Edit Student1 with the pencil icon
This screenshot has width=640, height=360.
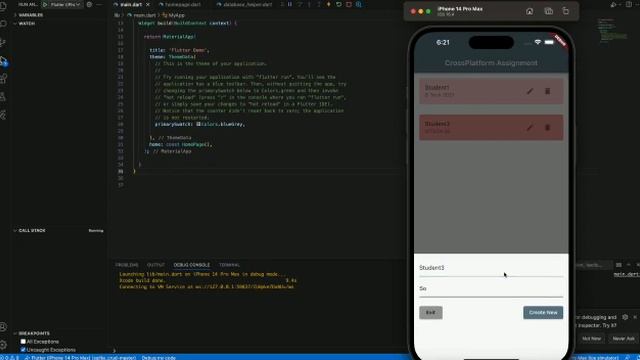[530, 91]
